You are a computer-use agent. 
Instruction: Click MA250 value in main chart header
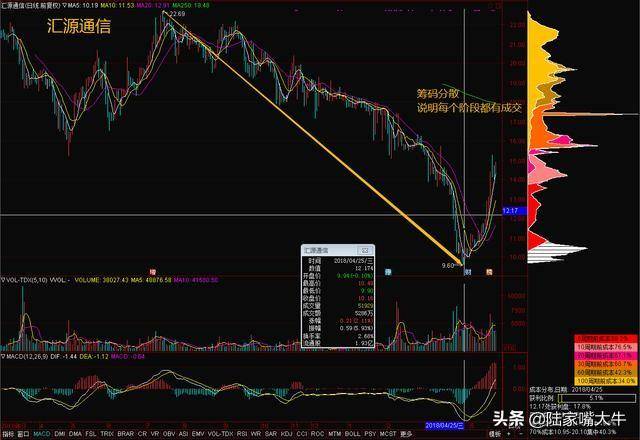point(191,6)
